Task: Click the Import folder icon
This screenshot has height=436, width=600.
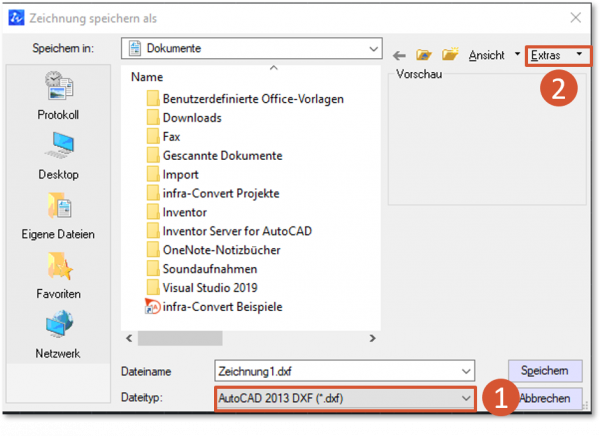Action: (x=153, y=174)
